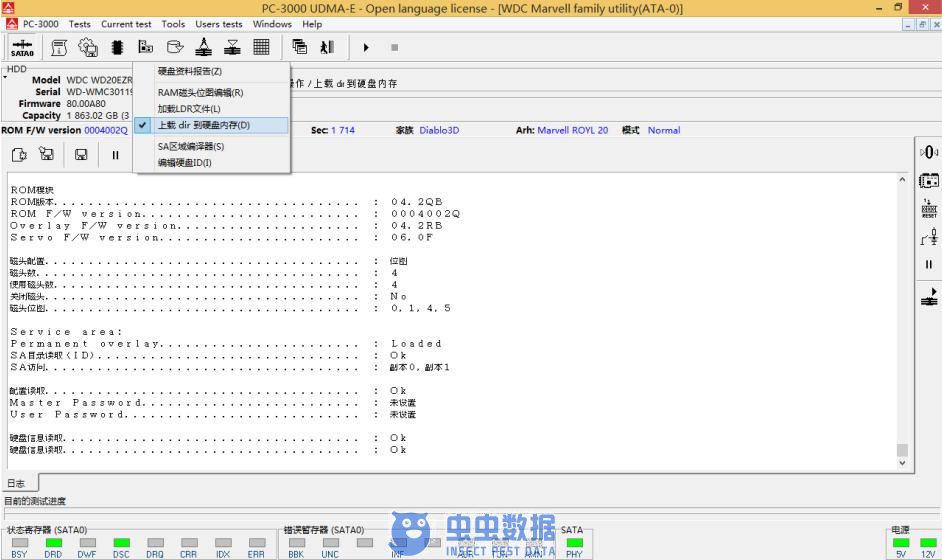Click the log scrollbar thumb
The width and height of the screenshot is (942, 560).
tap(902, 450)
